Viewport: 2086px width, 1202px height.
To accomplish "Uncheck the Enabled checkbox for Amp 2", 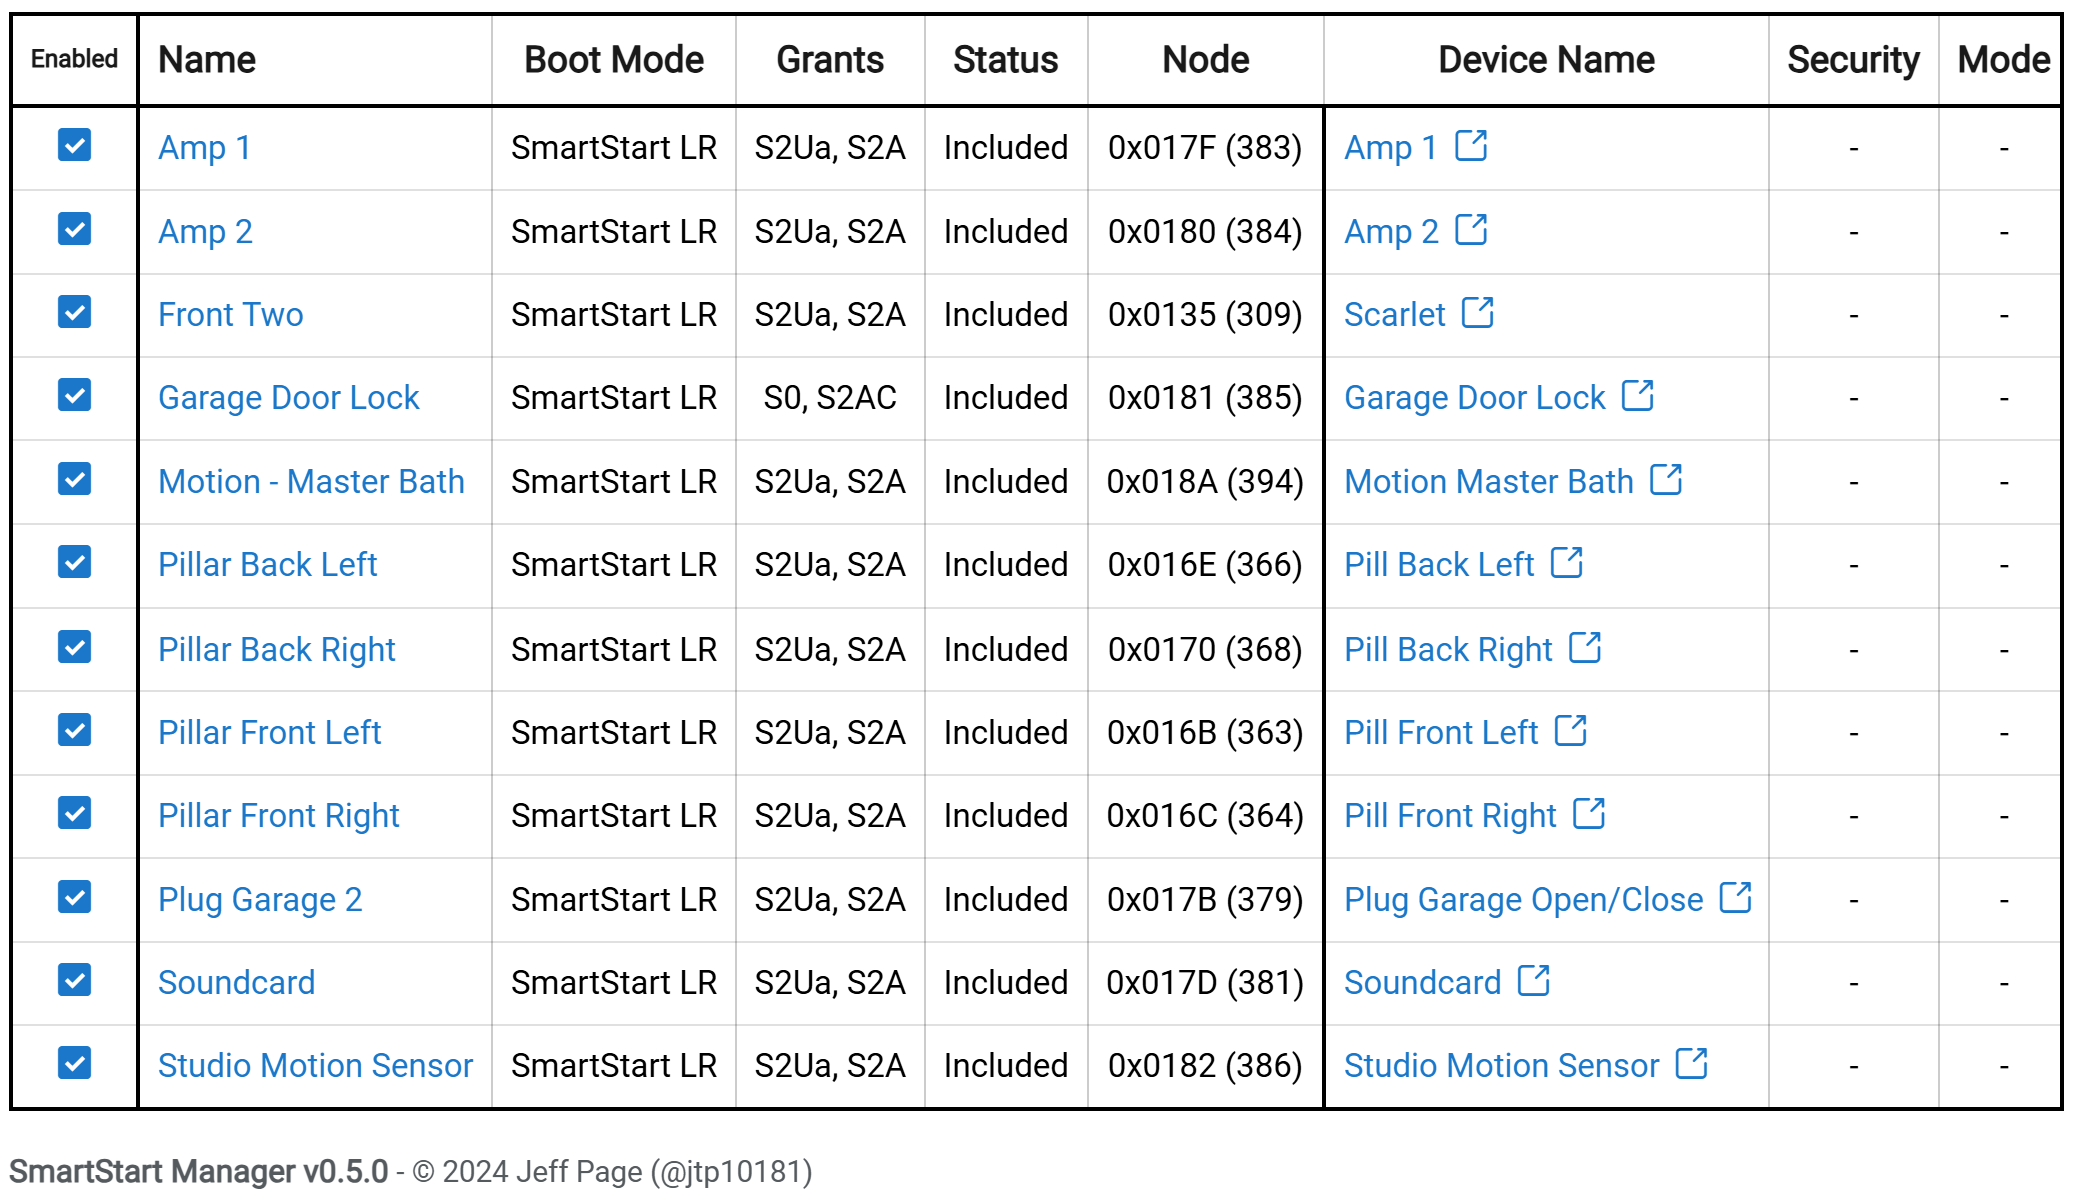I will coord(74,229).
